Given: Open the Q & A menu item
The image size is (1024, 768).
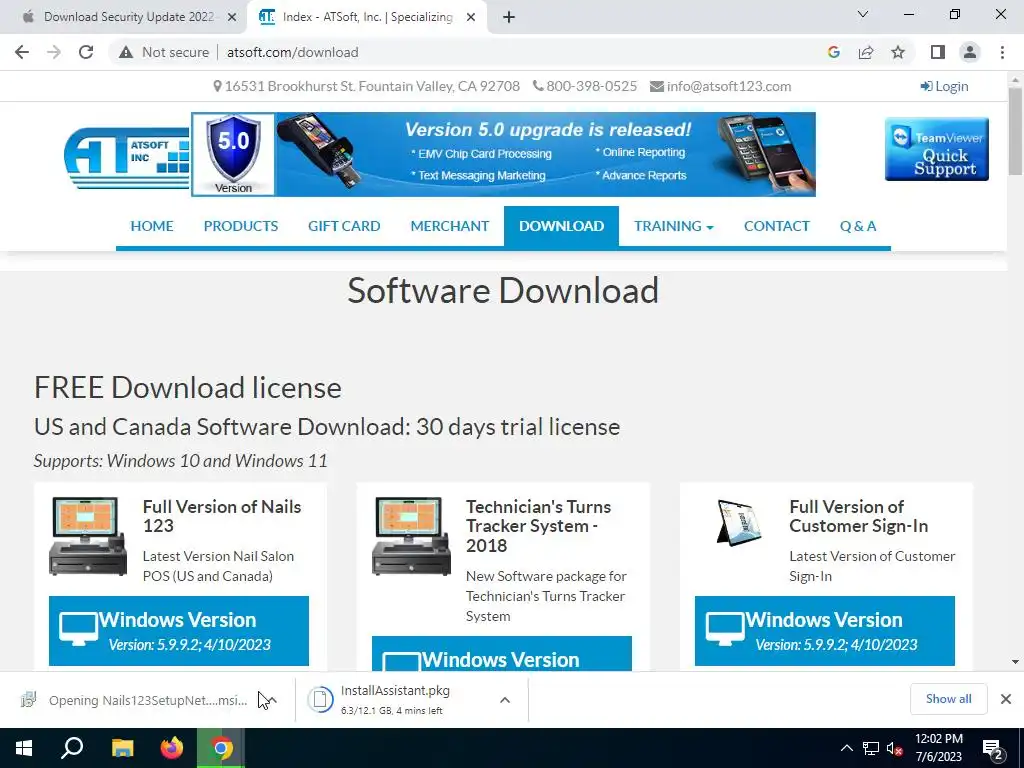Looking at the screenshot, I should [857, 226].
